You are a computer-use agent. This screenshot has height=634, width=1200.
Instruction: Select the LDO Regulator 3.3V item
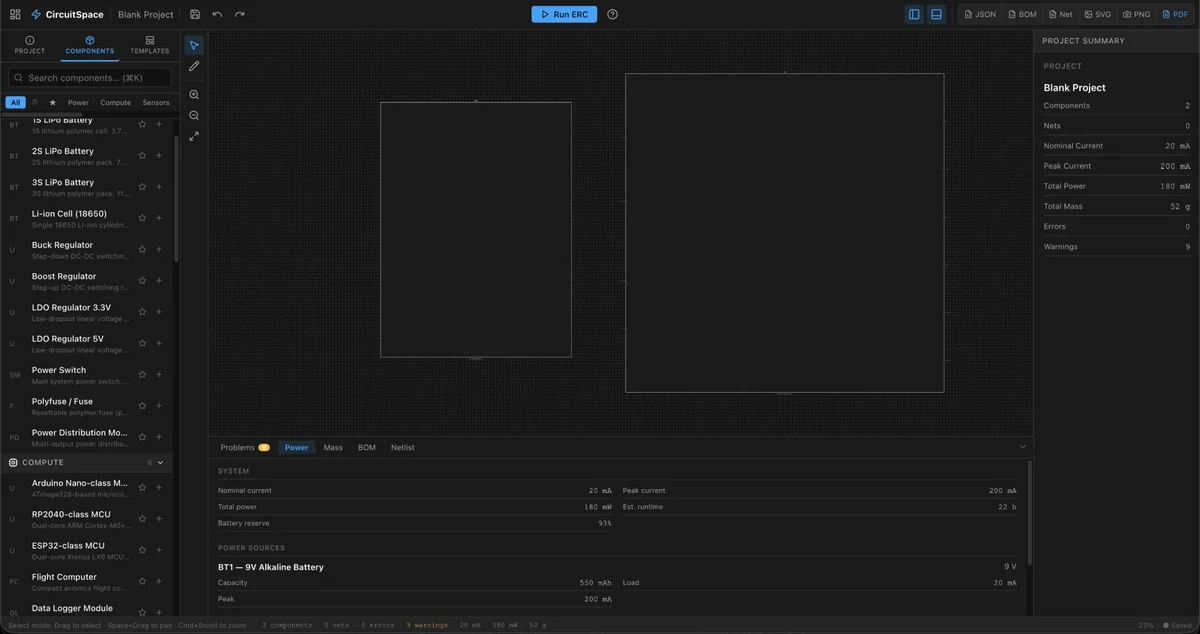click(x=86, y=312)
